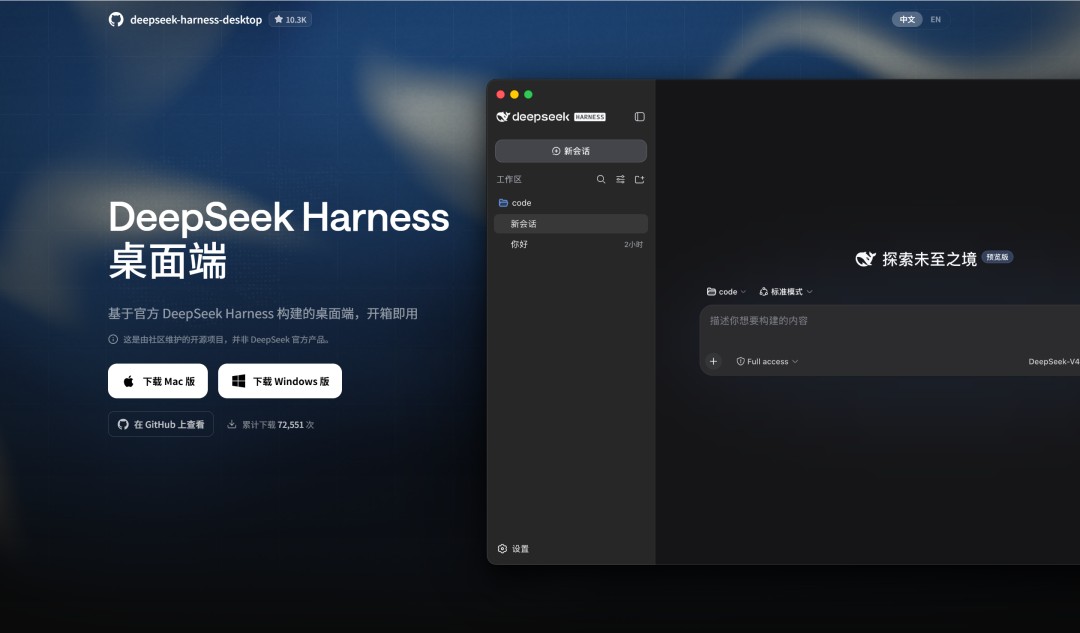
Task: Open 在 GitHub 上查看 link
Action: click(160, 424)
